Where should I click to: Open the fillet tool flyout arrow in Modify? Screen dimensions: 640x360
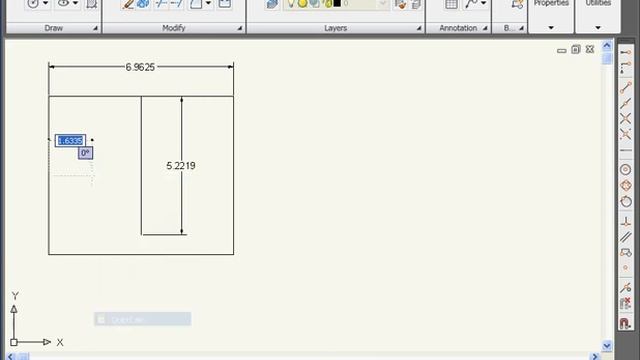[208, 4]
